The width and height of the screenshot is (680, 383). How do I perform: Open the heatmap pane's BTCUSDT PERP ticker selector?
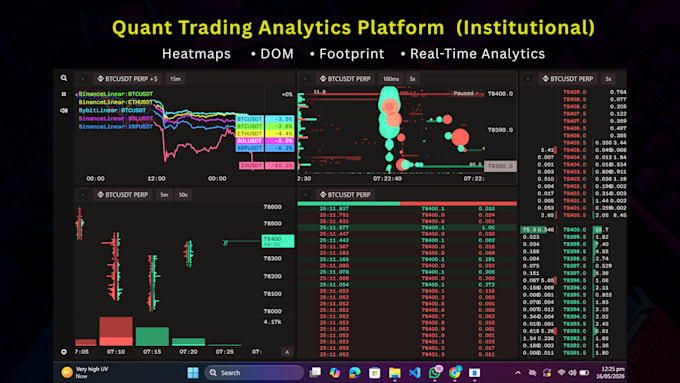coord(345,79)
